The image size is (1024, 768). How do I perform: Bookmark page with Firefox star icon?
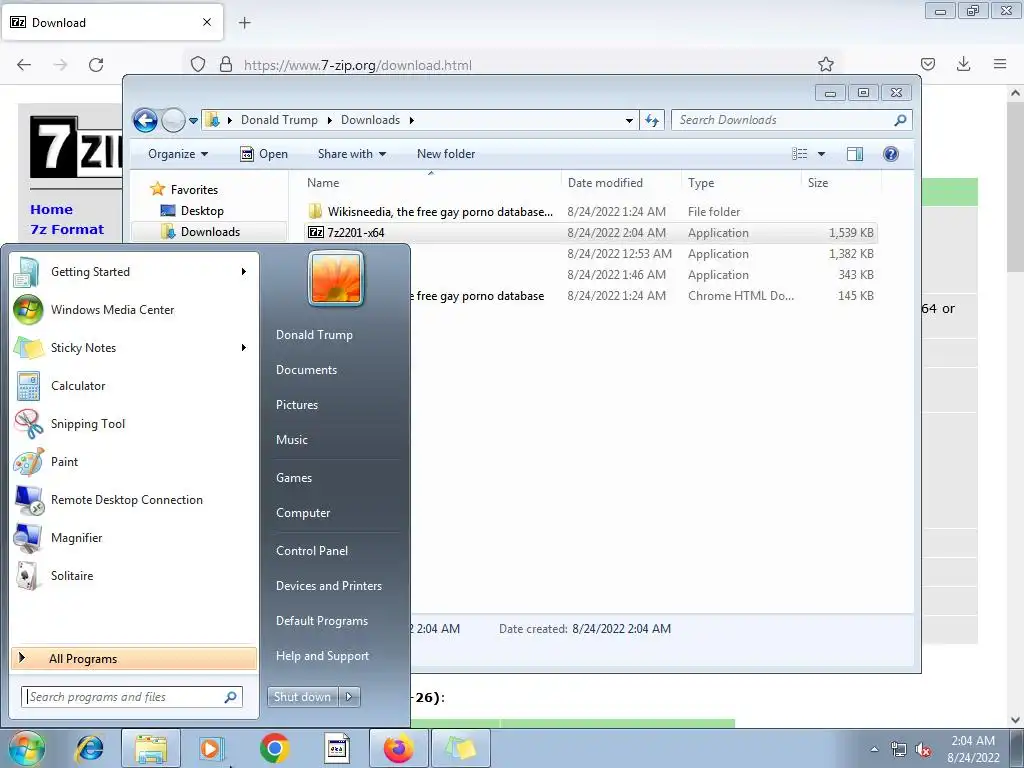coord(825,64)
